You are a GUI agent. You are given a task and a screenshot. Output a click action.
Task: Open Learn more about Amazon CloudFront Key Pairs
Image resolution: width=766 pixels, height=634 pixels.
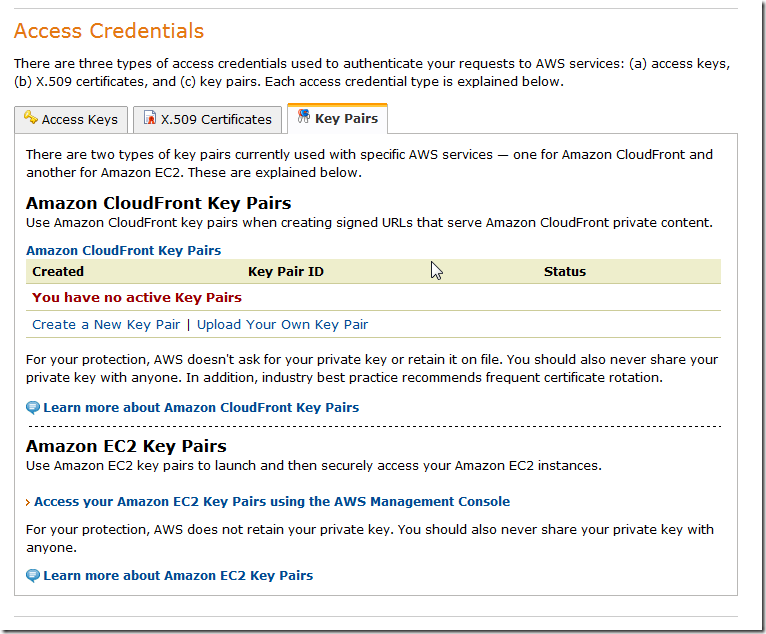201,407
